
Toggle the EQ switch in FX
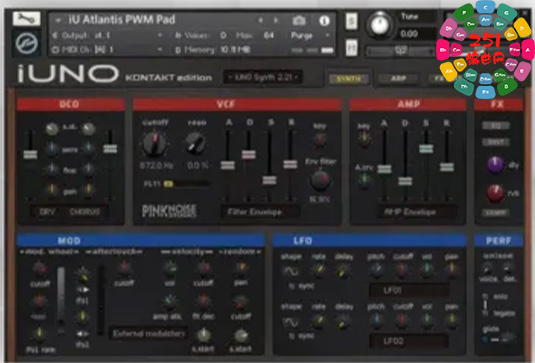coord(495,126)
